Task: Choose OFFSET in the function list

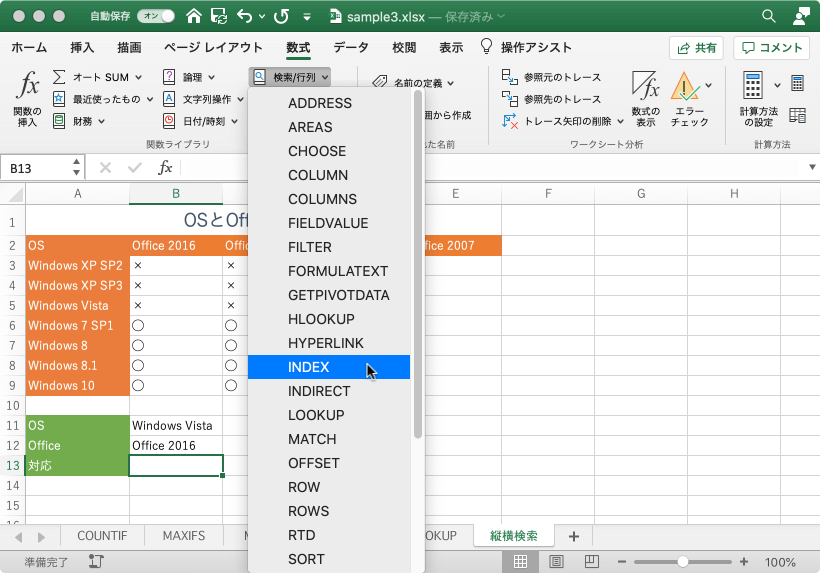Action: pyautogui.click(x=329, y=463)
